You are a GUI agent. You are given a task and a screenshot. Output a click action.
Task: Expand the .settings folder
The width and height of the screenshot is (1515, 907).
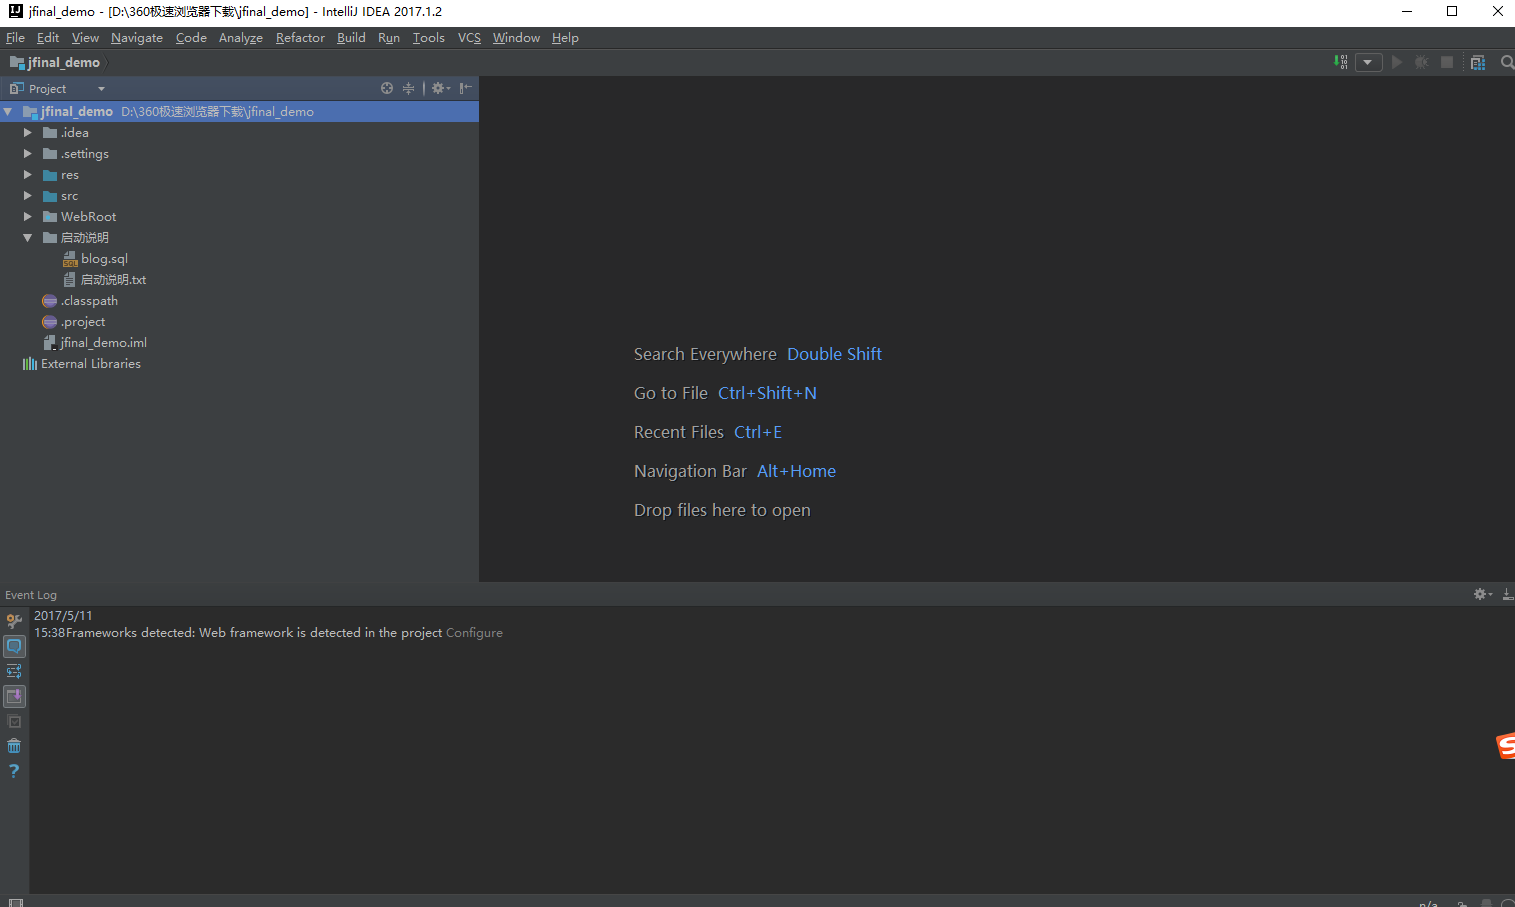coord(28,154)
